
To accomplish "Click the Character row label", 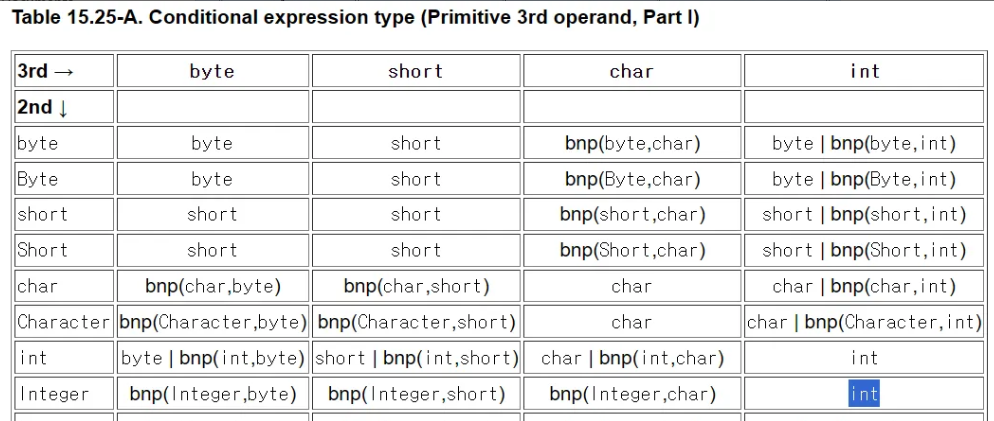I will coord(65,322).
